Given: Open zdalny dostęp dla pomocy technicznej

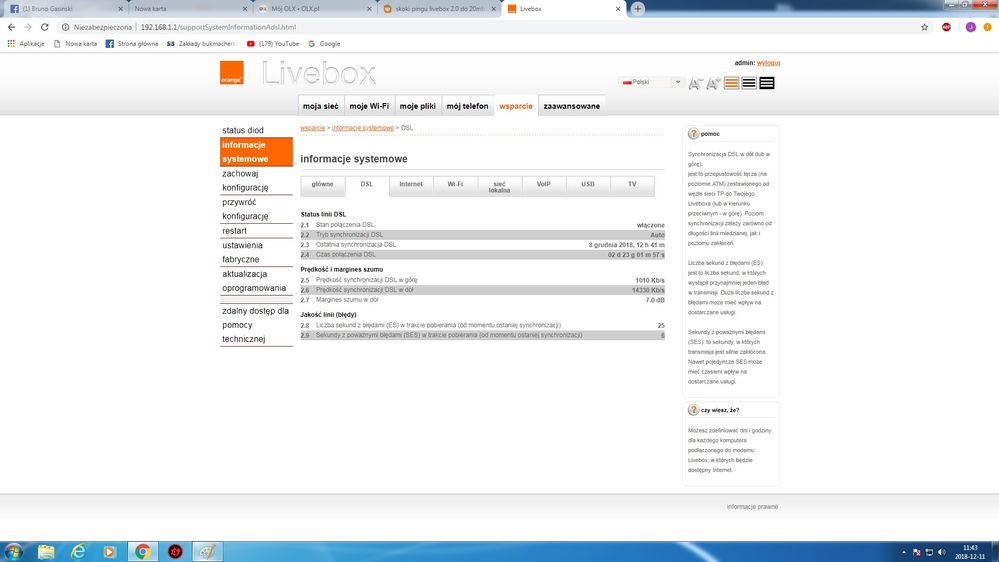Looking at the screenshot, I should click(x=256, y=325).
